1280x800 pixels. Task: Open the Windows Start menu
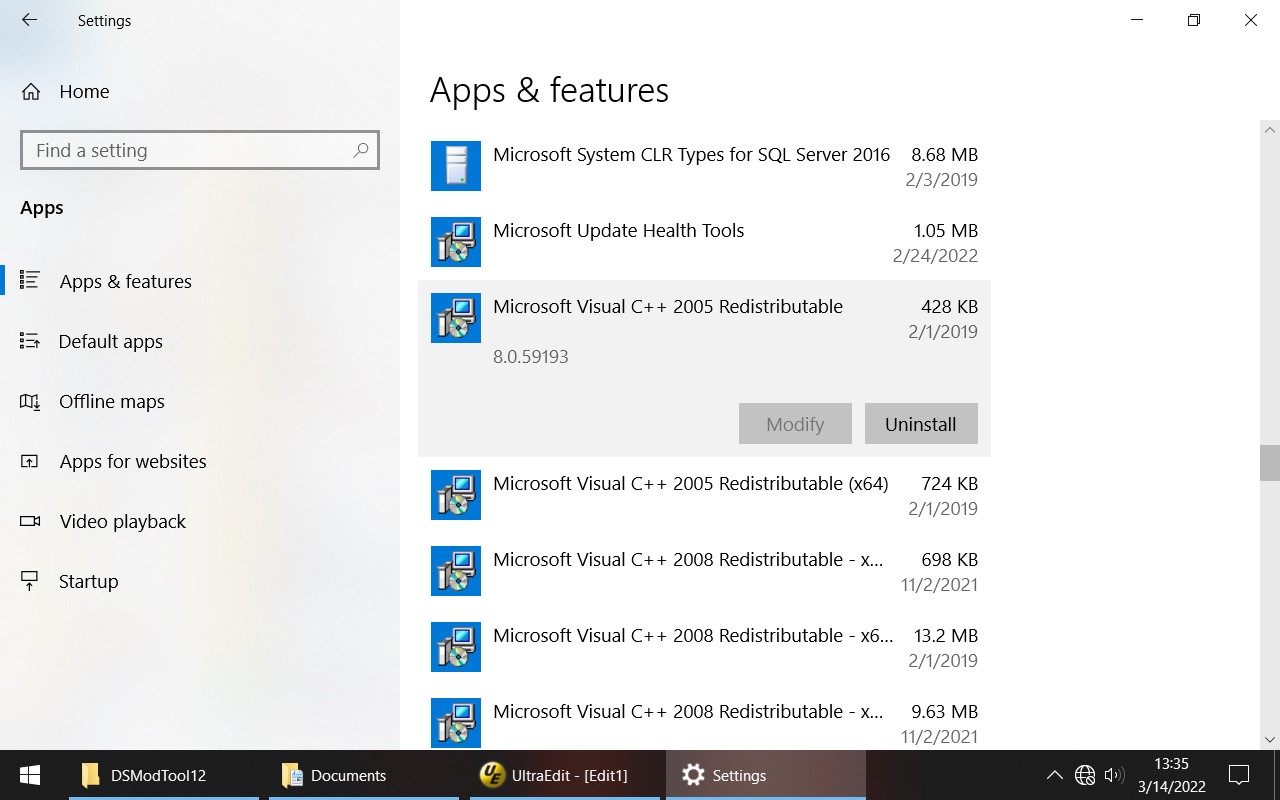pyautogui.click(x=29, y=775)
